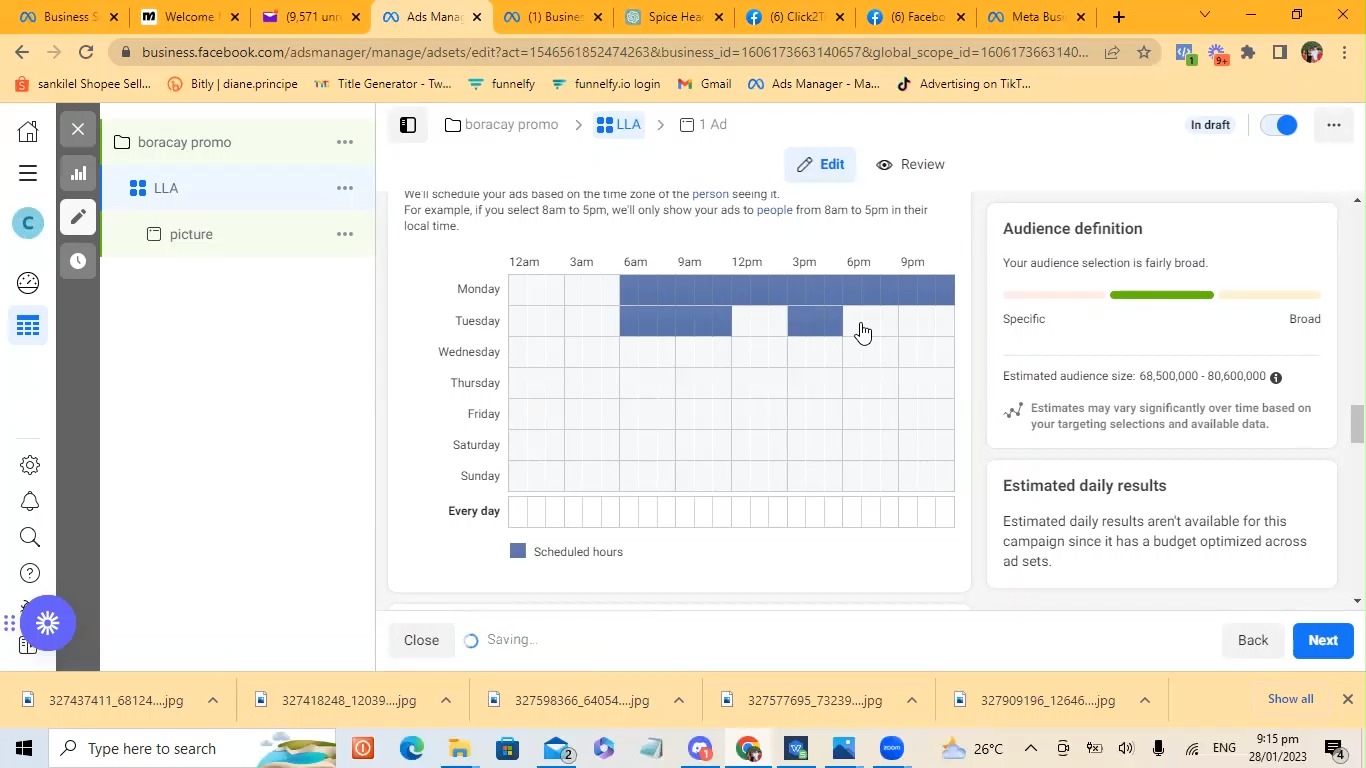The height and width of the screenshot is (768, 1366).
Task: Open the more options menu beside draft toggle
Action: [1334, 125]
